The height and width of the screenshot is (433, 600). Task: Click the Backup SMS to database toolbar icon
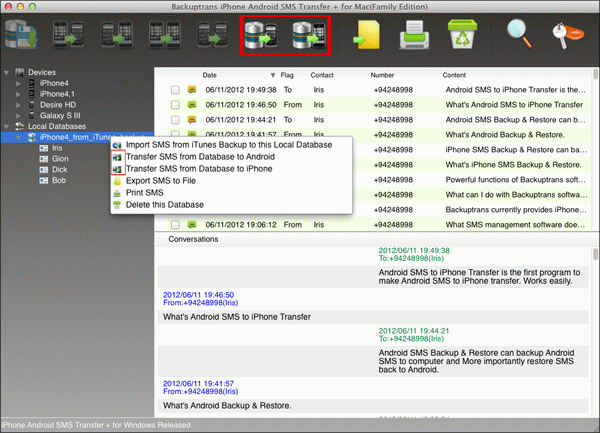point(21,34)
